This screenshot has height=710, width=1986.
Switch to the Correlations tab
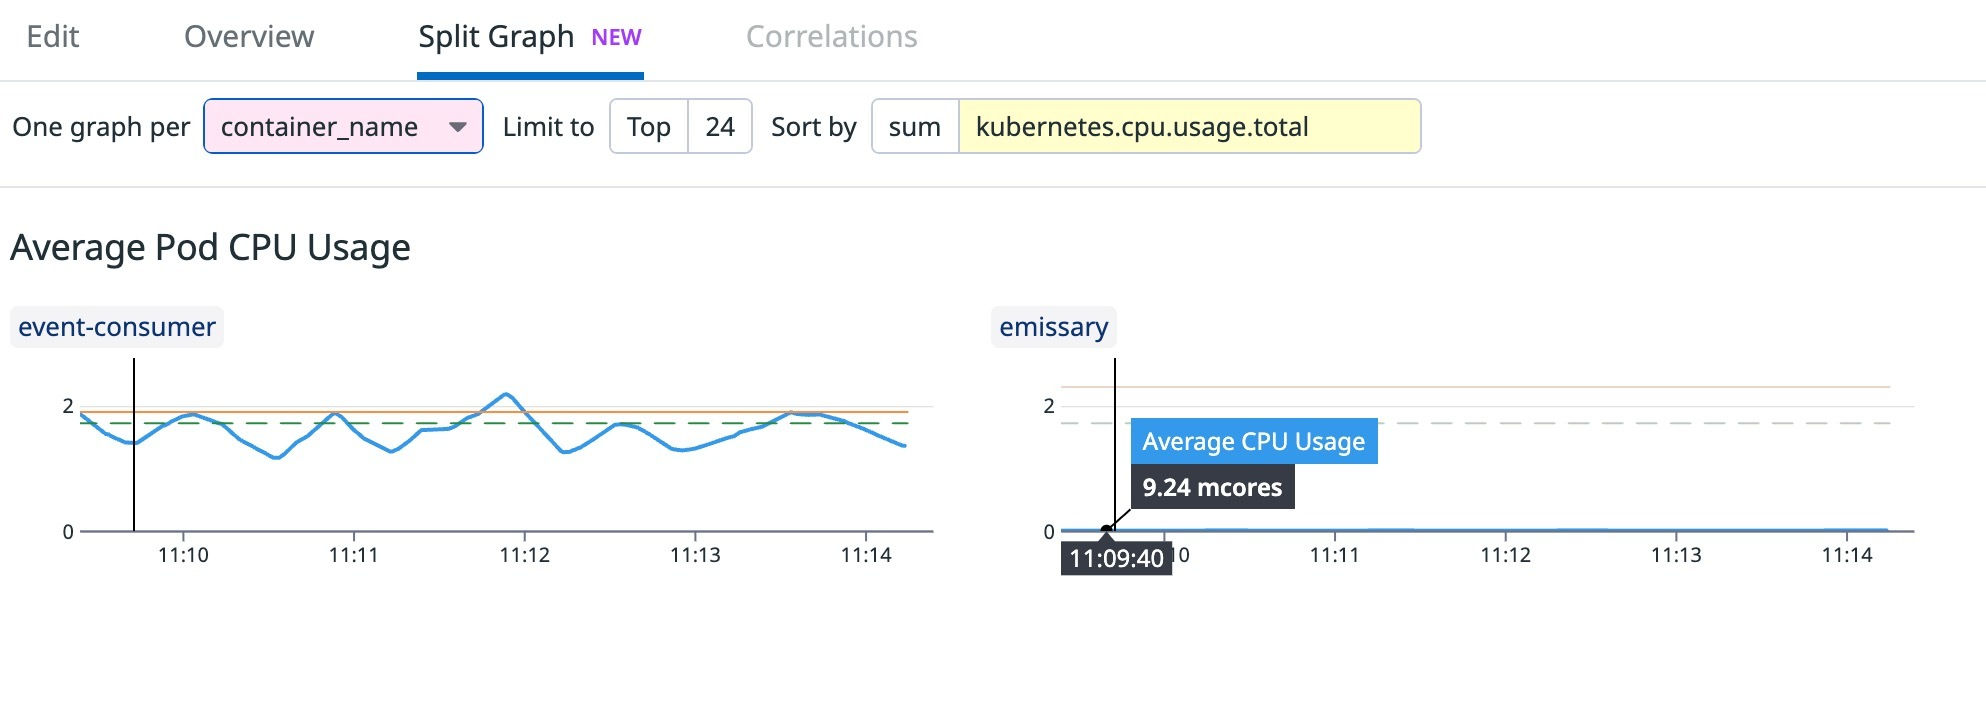[831, 36]
